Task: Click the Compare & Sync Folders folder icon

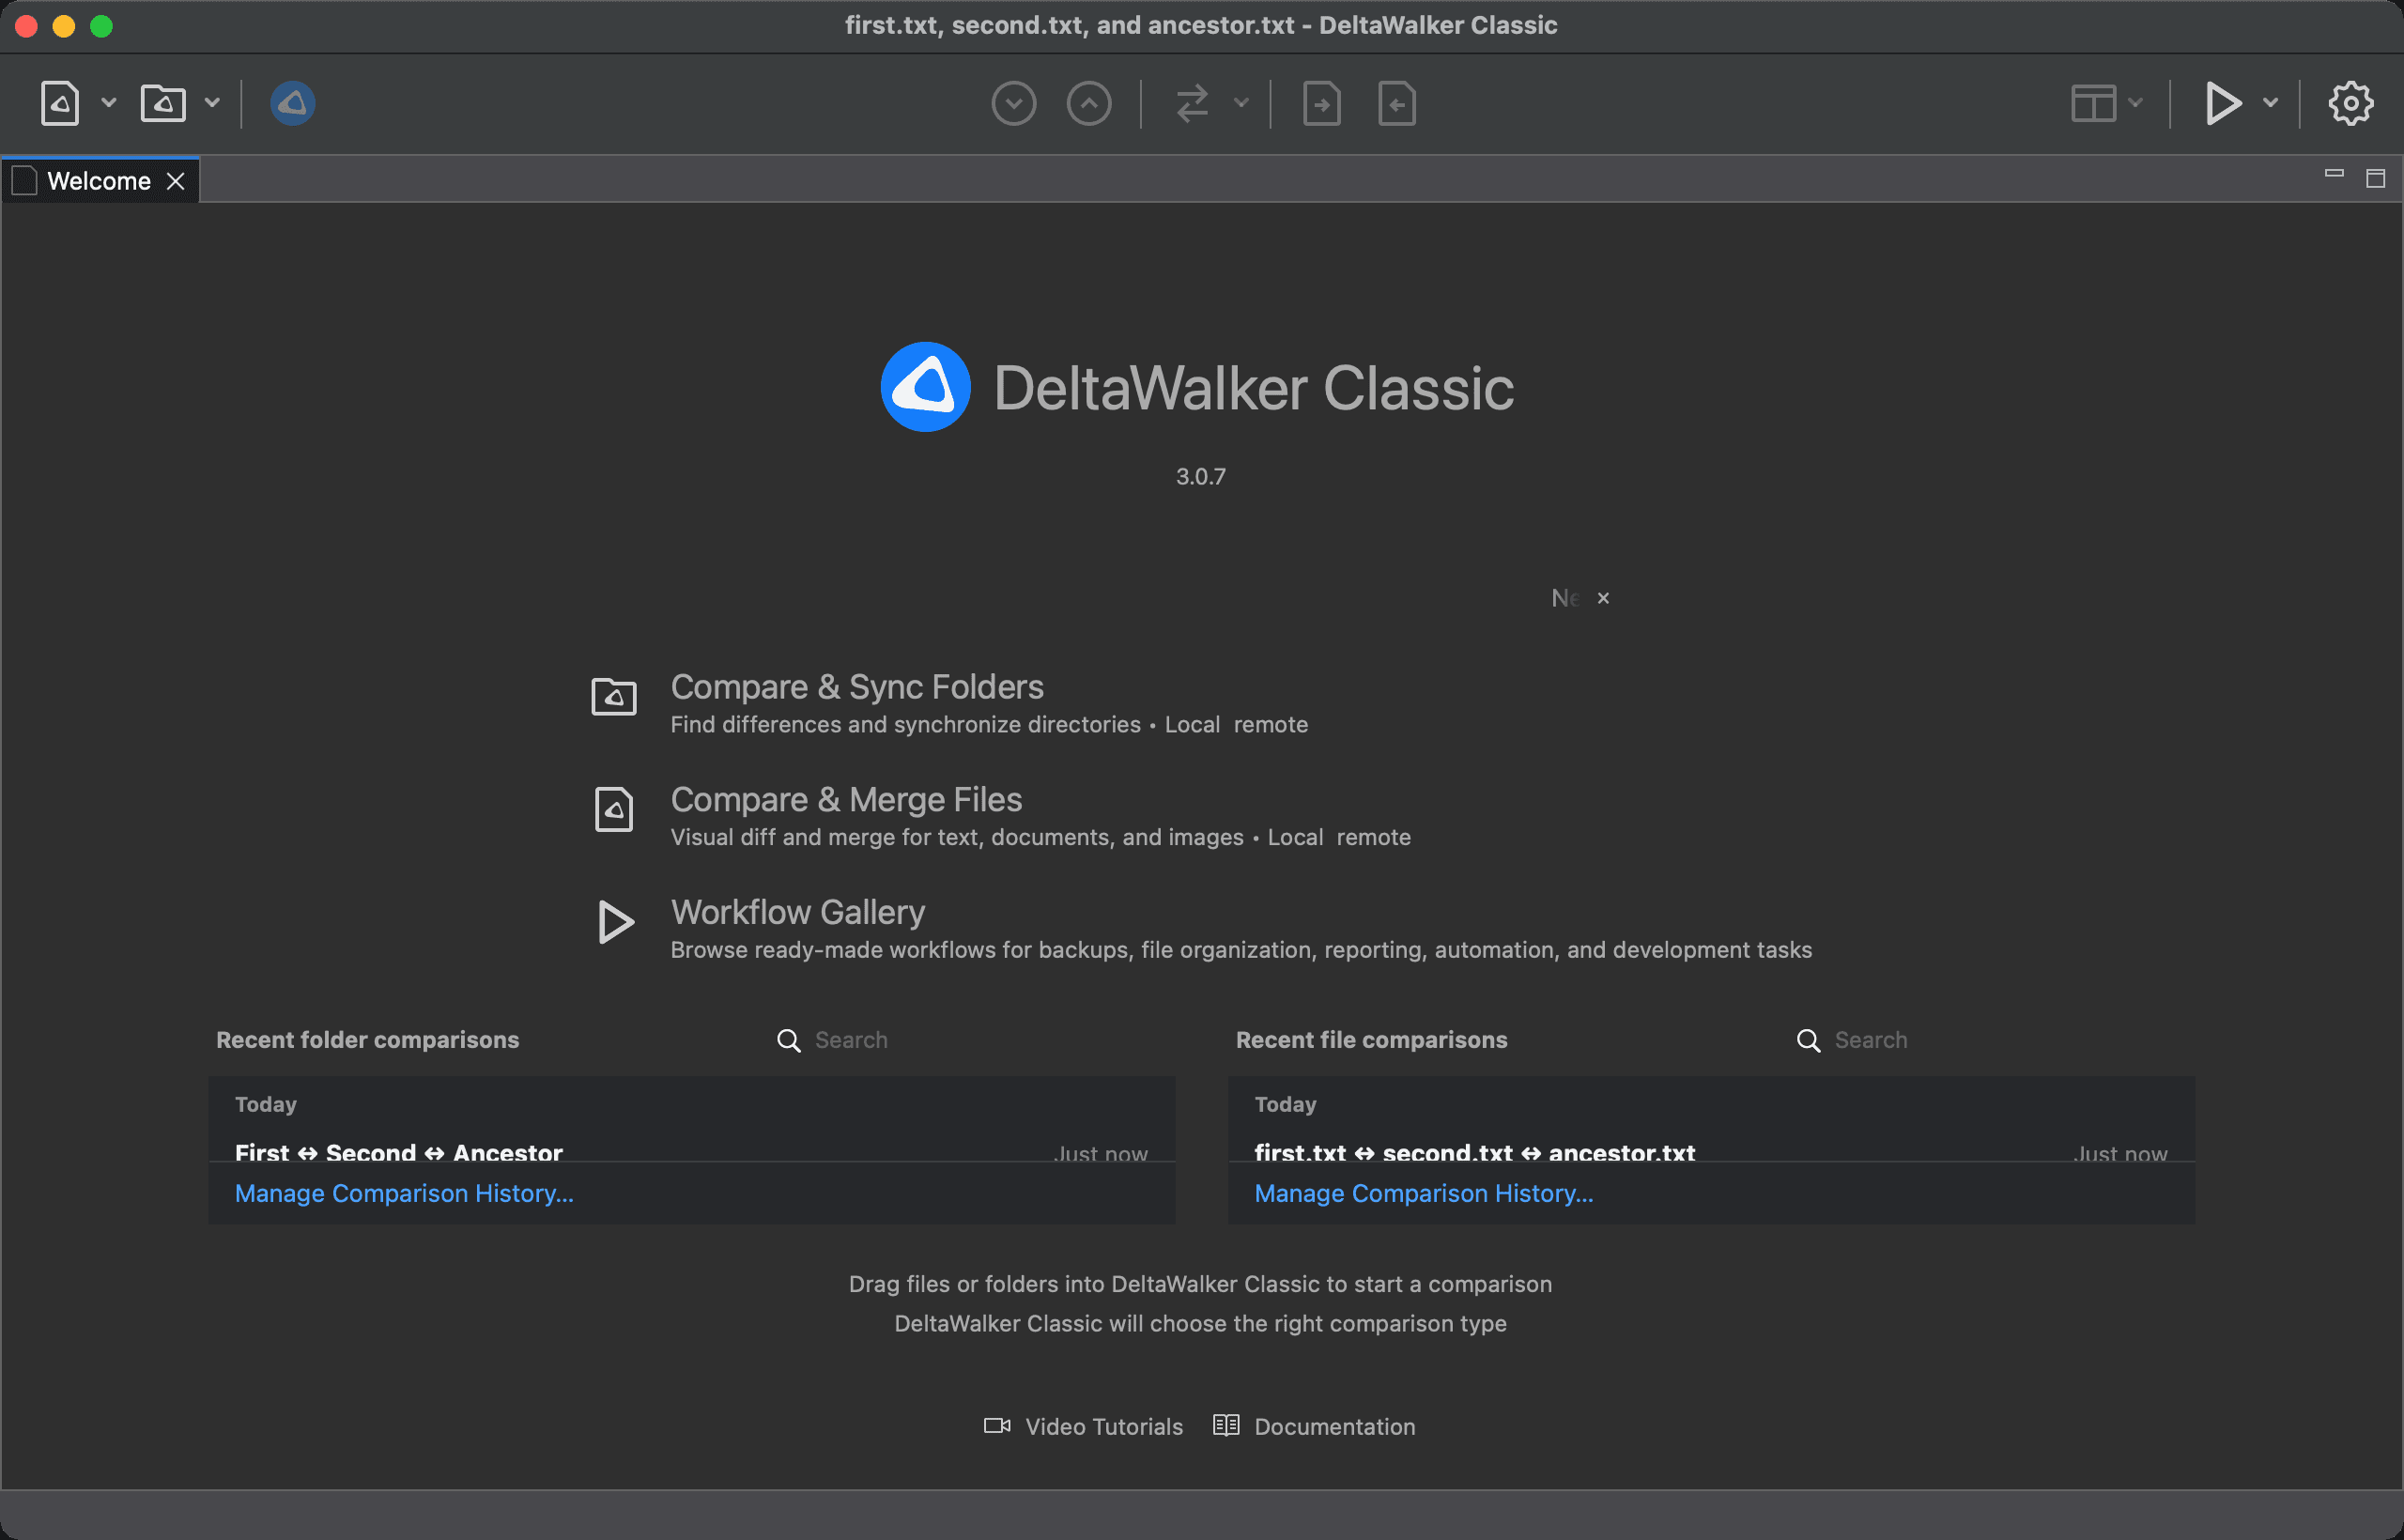Action: (614, 696)
